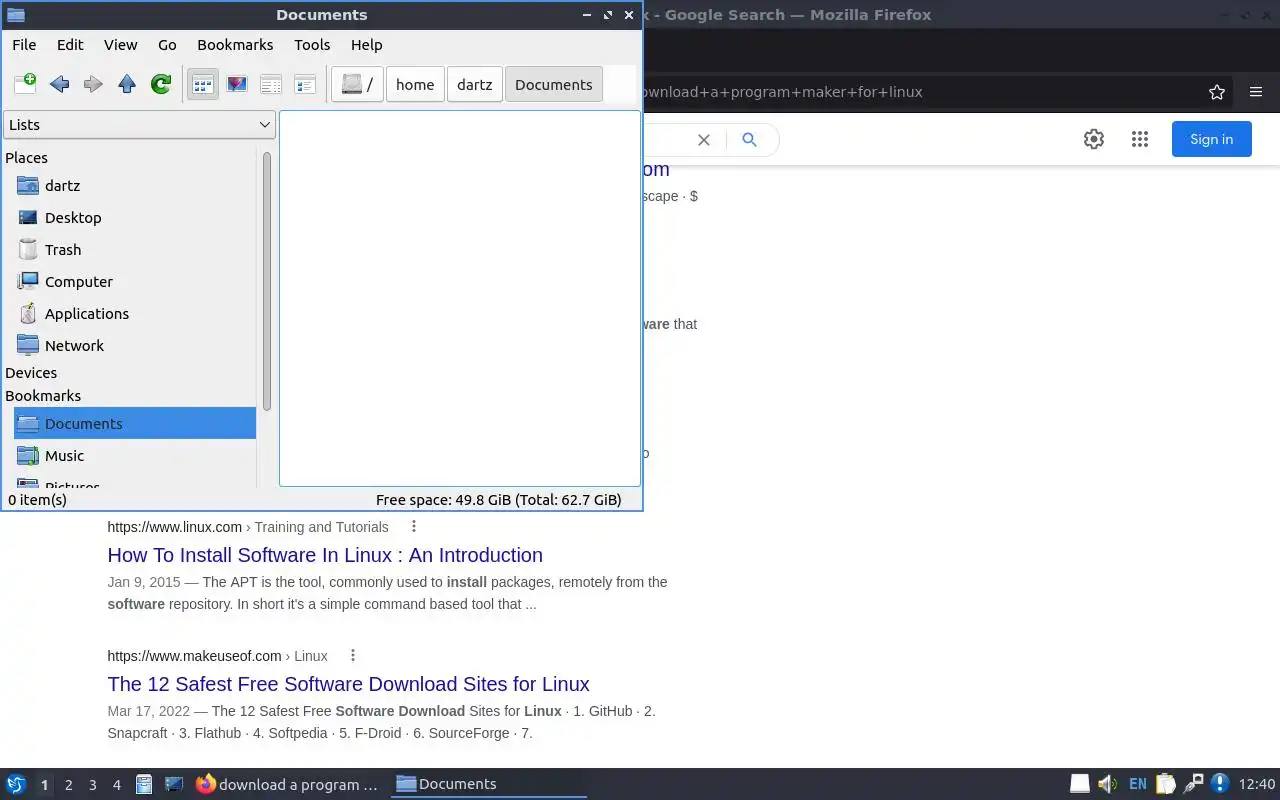Open the network tray icon

click(x=1193, y=784)
